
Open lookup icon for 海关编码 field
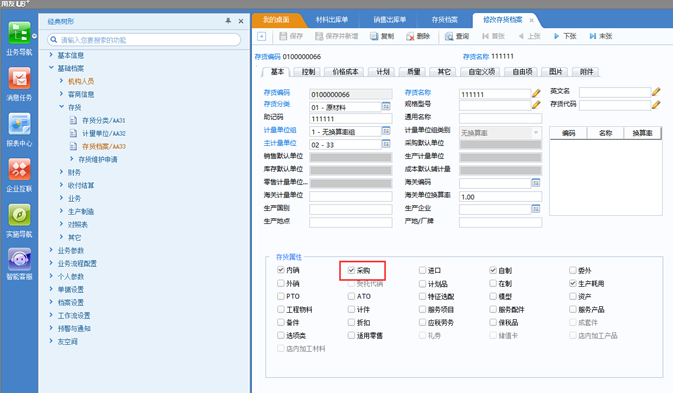pyautogui.click(x=536, y=183)
